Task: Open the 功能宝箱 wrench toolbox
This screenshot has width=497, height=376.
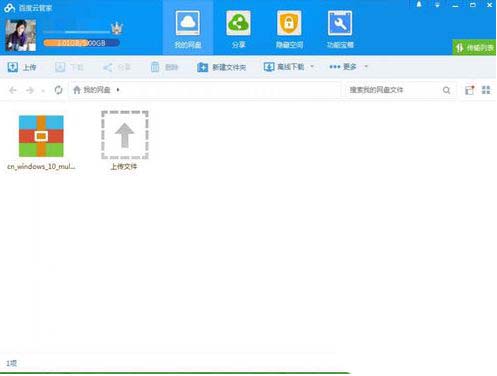Action: 340,29
